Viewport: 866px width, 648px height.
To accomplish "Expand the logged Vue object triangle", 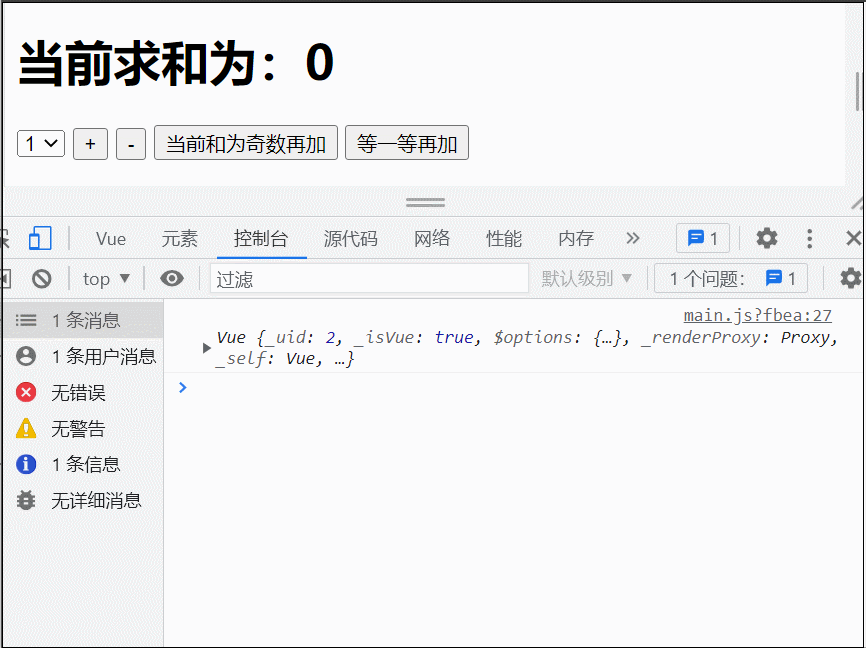I will 206,347.
